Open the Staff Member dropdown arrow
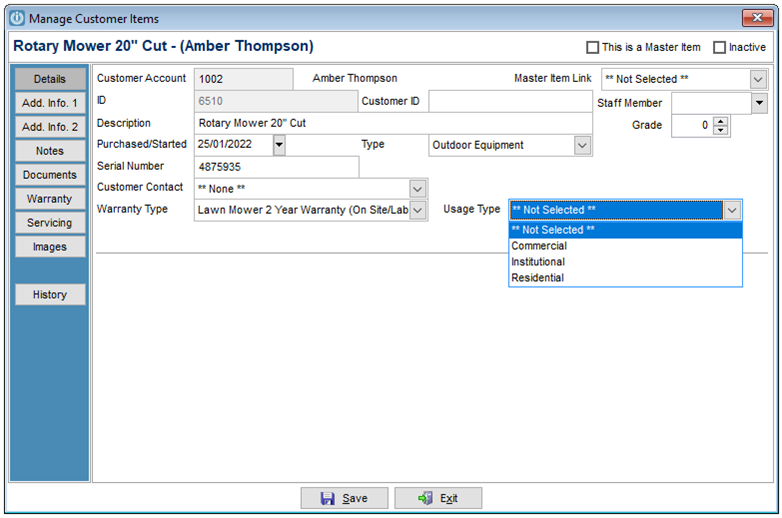Viewport: 782px width, 518px height. [759, 103]
